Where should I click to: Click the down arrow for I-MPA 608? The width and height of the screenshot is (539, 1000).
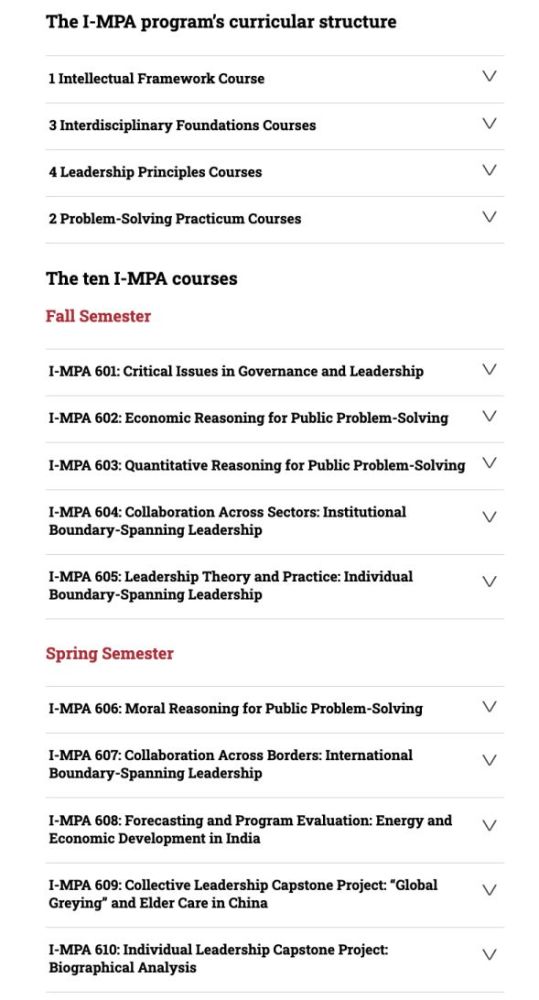[489, 825]
